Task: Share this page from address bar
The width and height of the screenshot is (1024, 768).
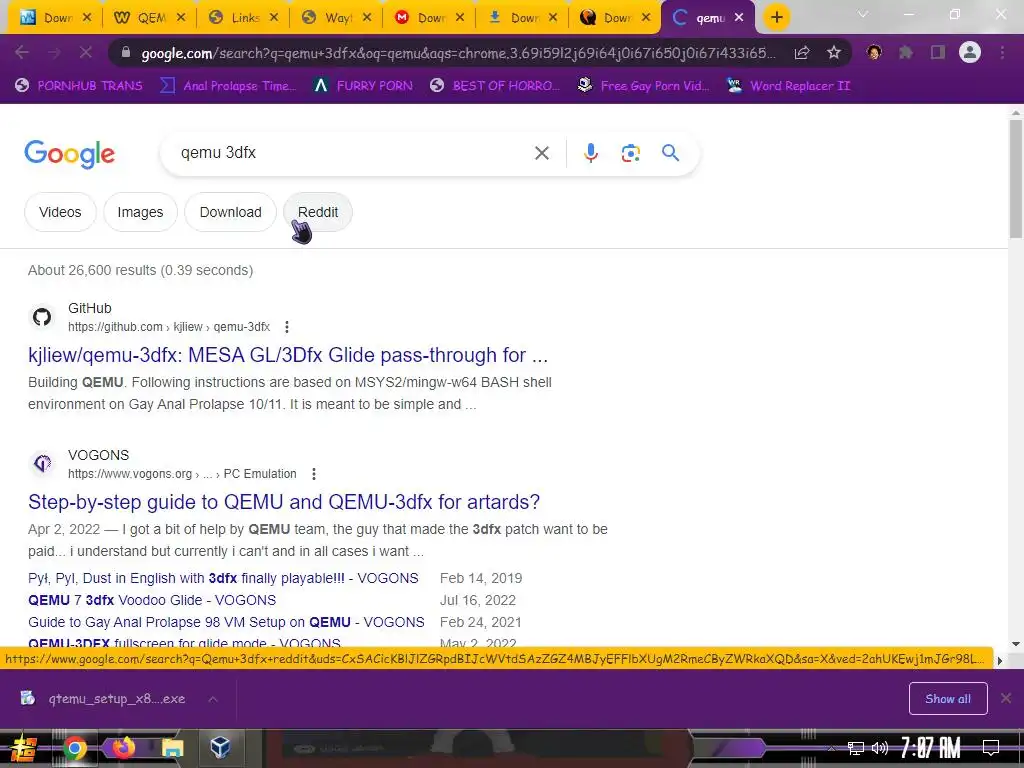Action: click(802, 53)
